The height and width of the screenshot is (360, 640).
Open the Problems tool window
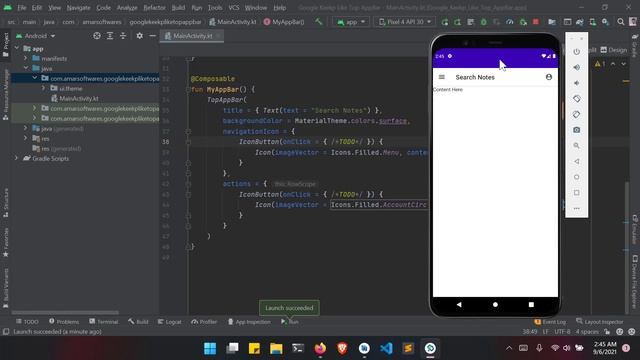tap(64, 322)
